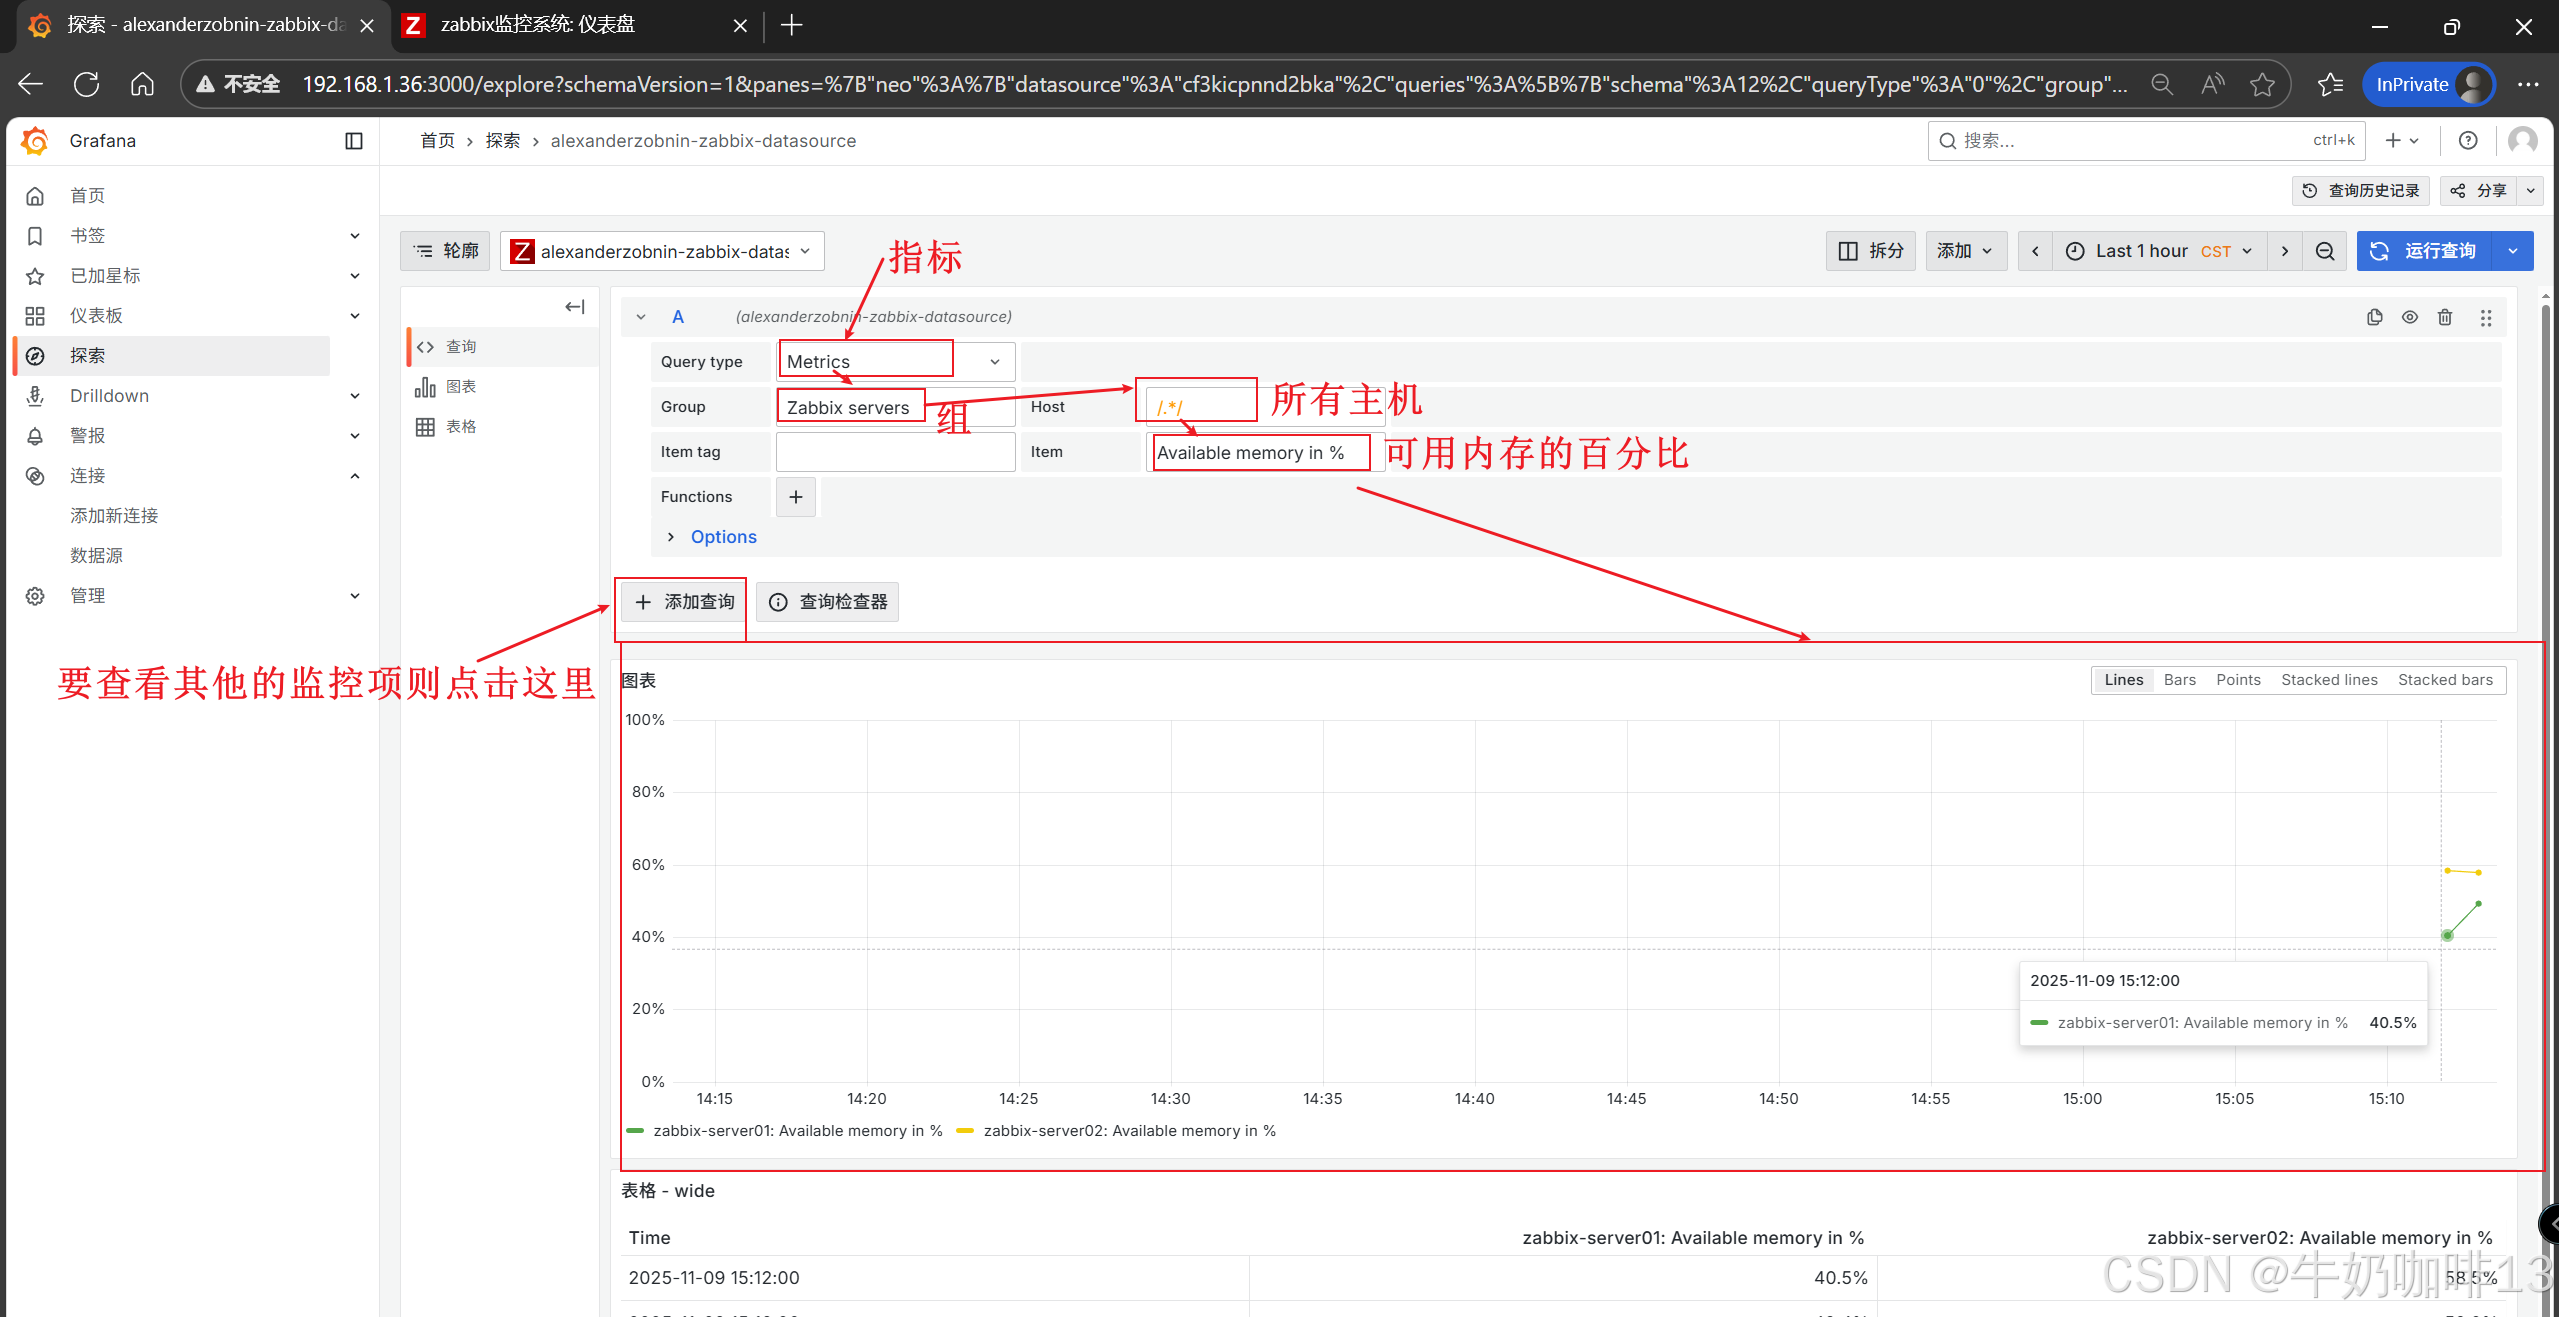Viewport: 2559px width, 1317px height.
Task: Toggle query A visibility eye icon
Action: (x=2410, y=317)
